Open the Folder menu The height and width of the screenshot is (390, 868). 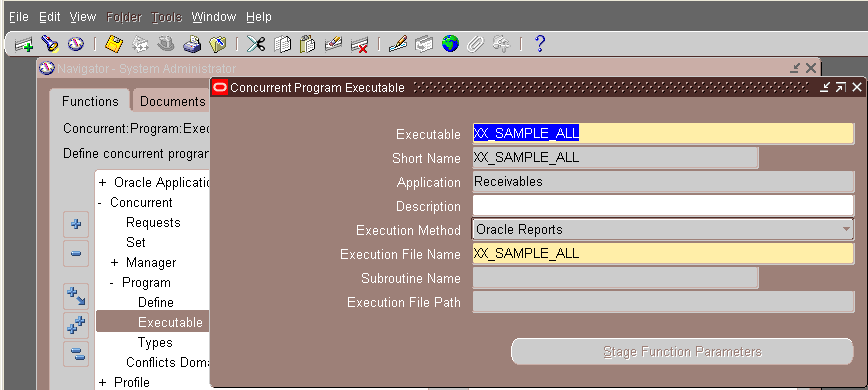pos(125,17)
